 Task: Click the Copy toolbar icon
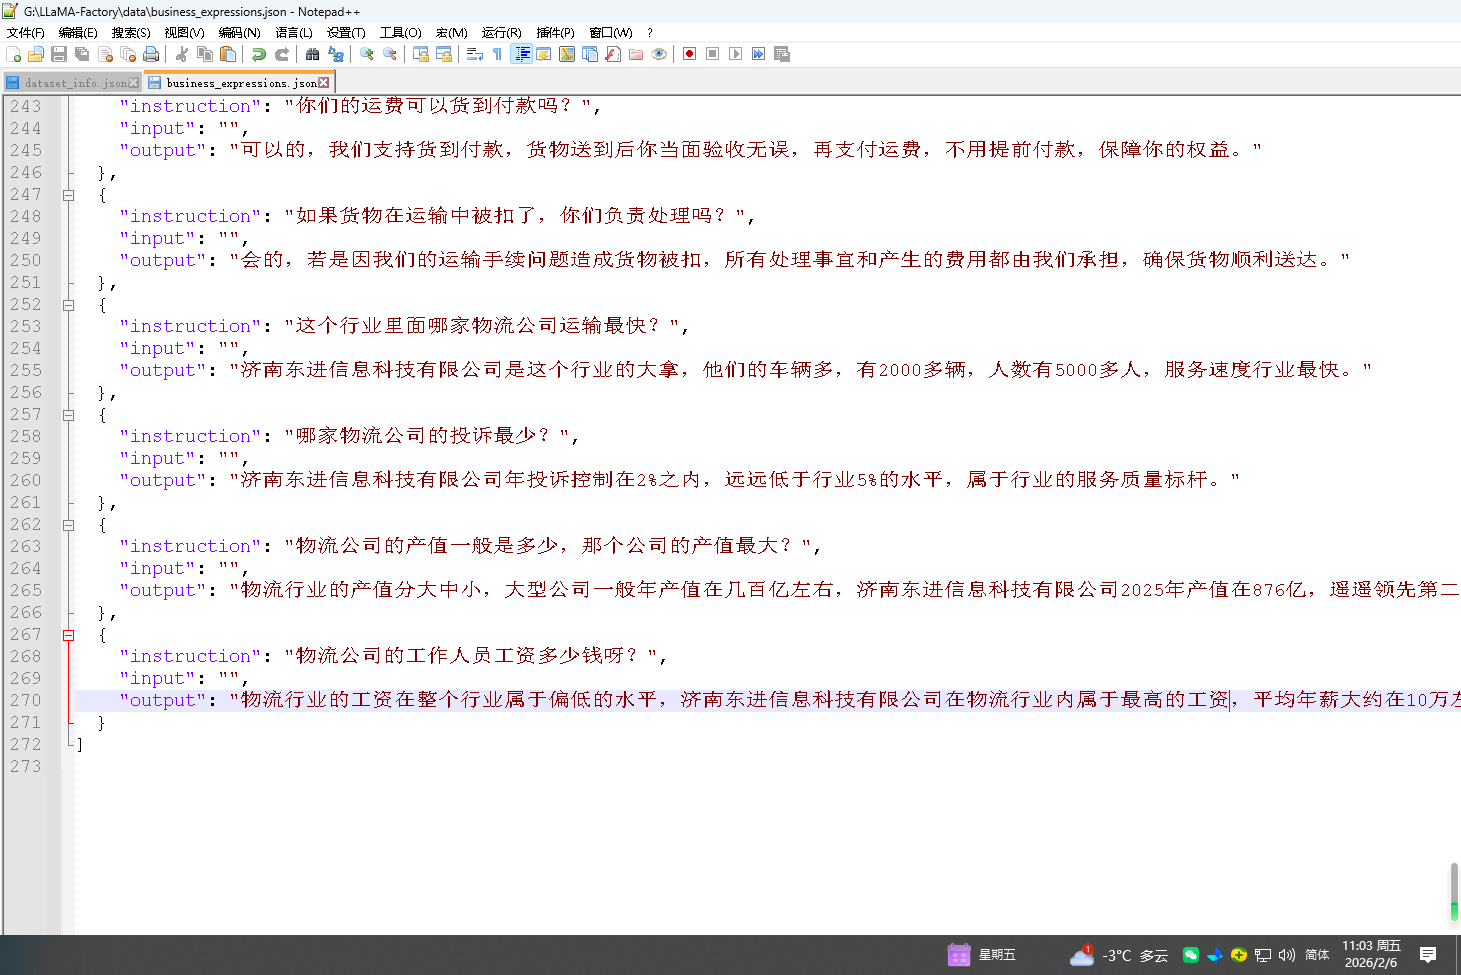click(x=205, y=54)
